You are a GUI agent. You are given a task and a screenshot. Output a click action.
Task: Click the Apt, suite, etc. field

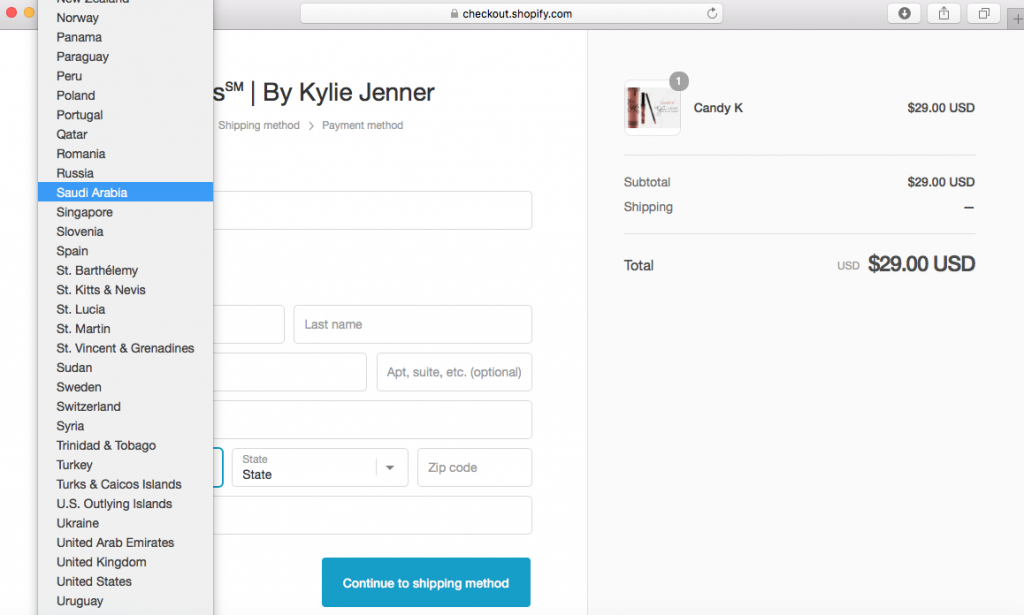coord(455,372)
